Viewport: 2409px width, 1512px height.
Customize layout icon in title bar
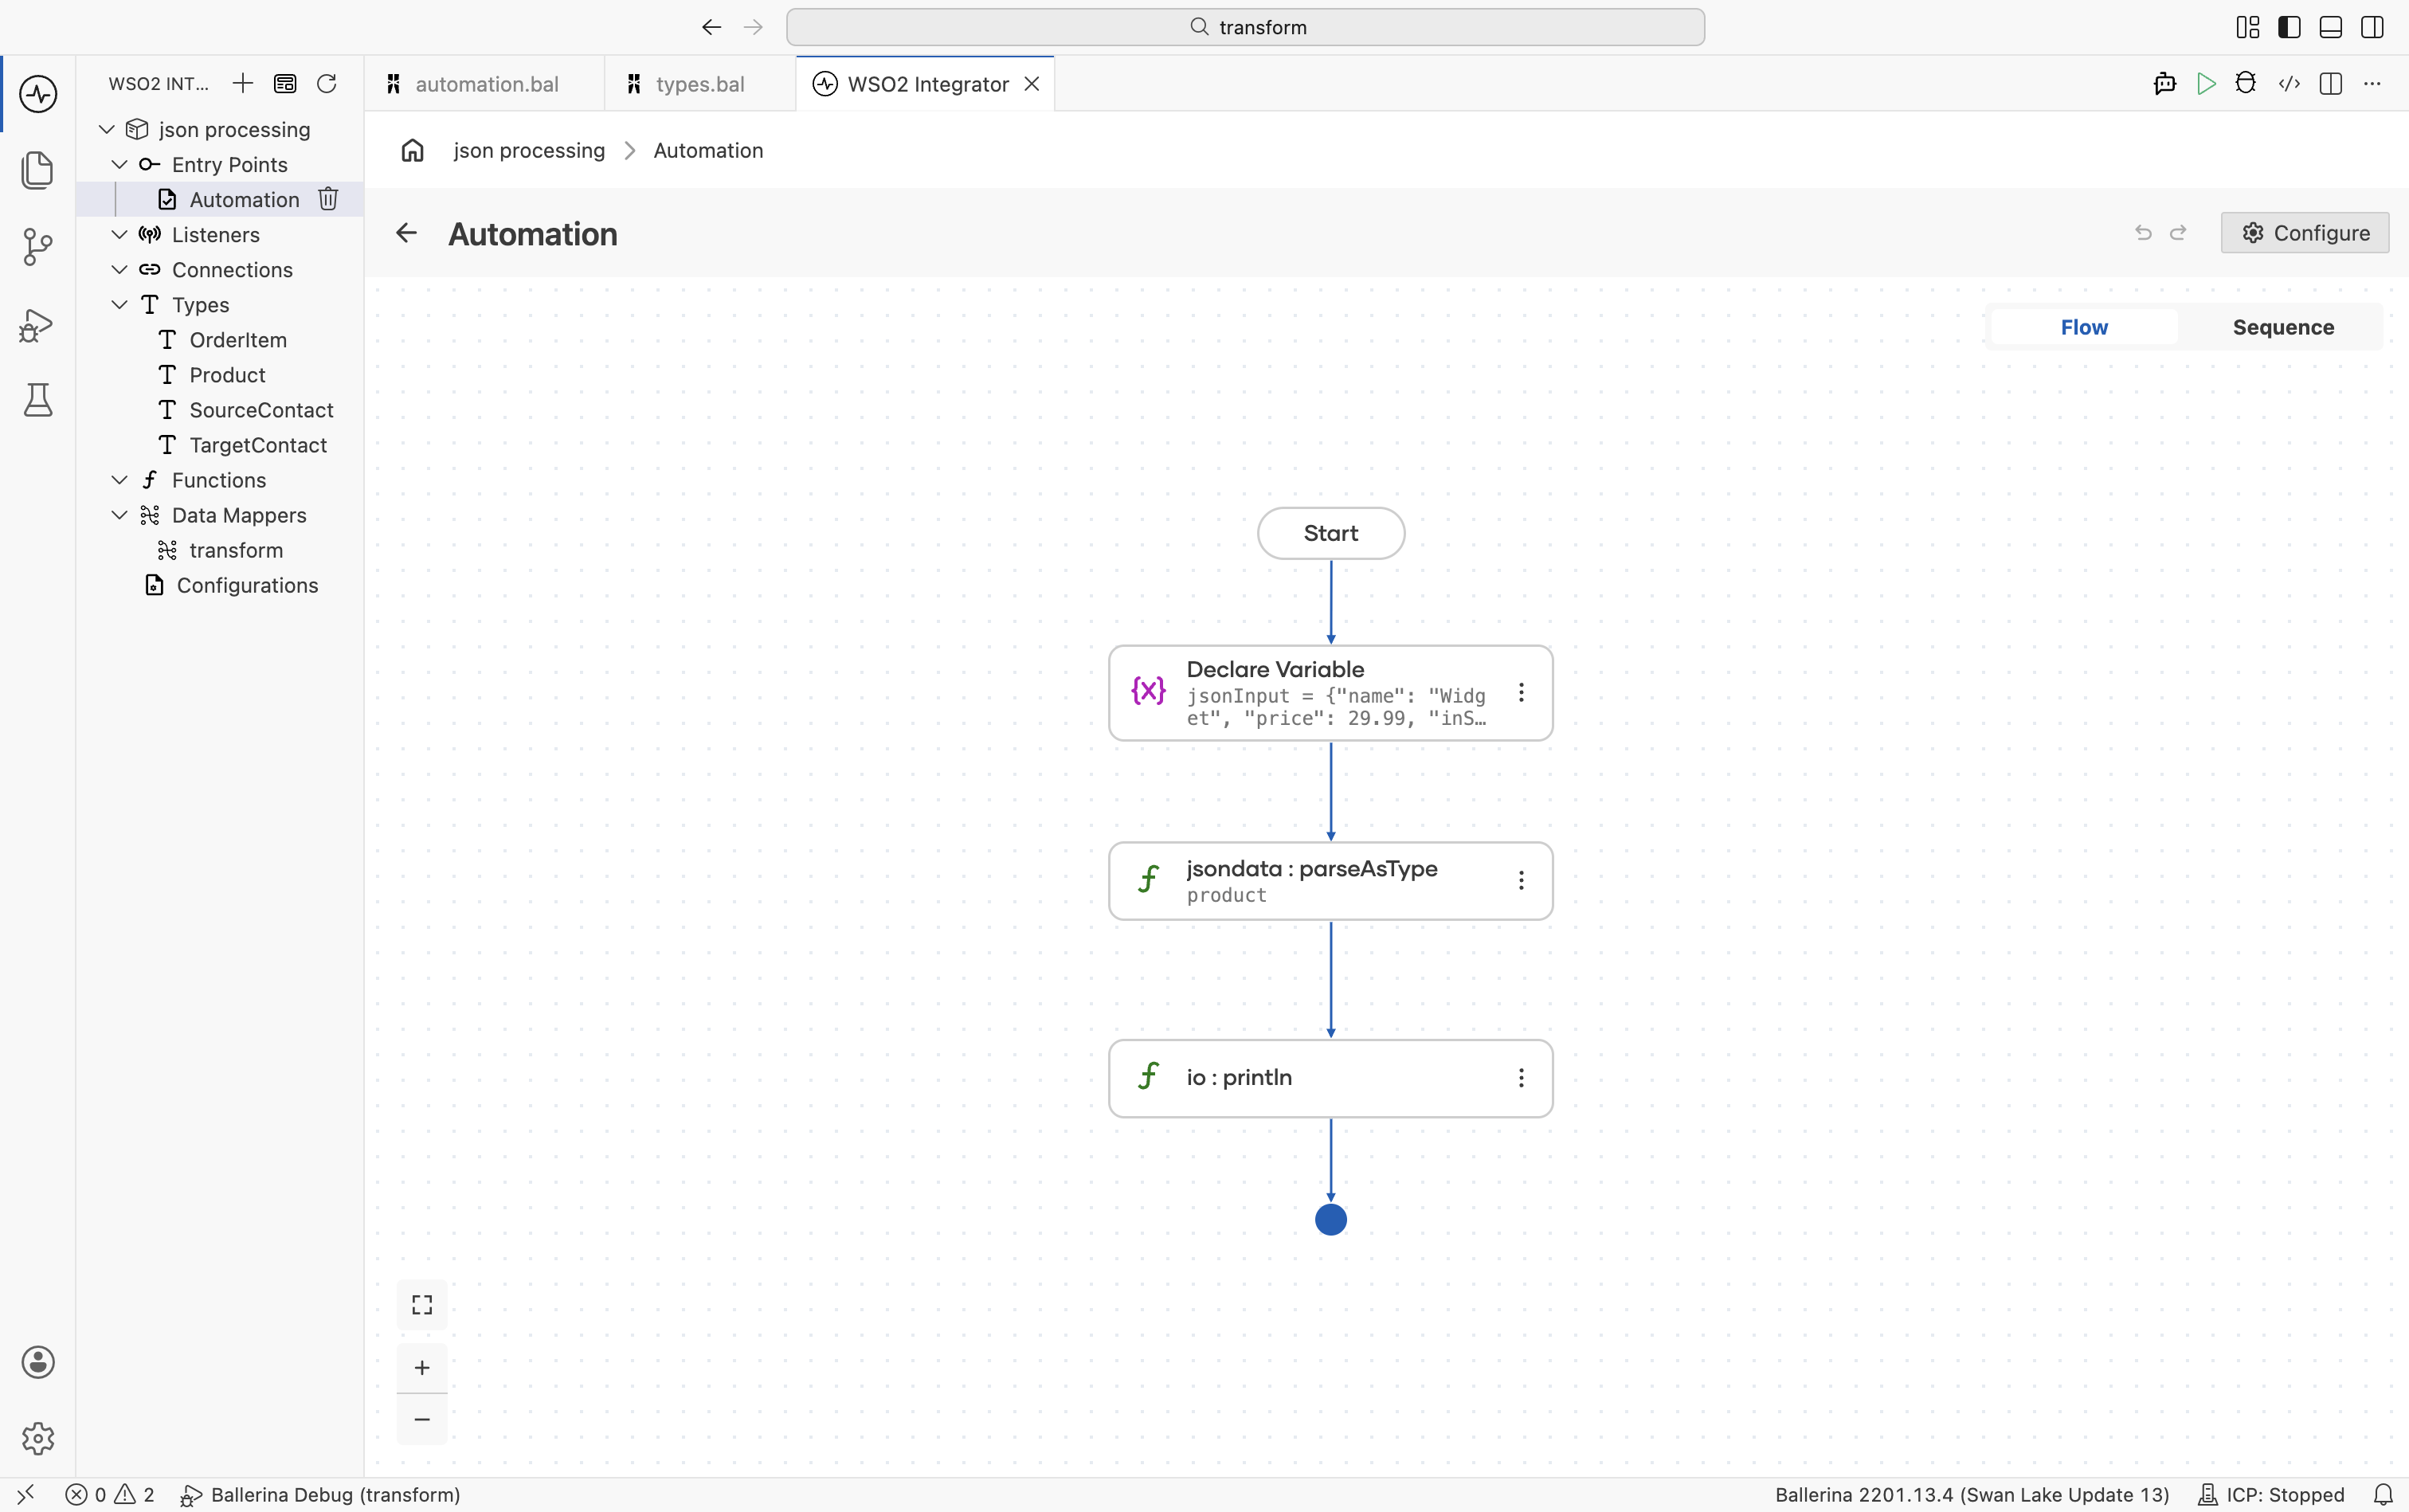pos(2248,27)
